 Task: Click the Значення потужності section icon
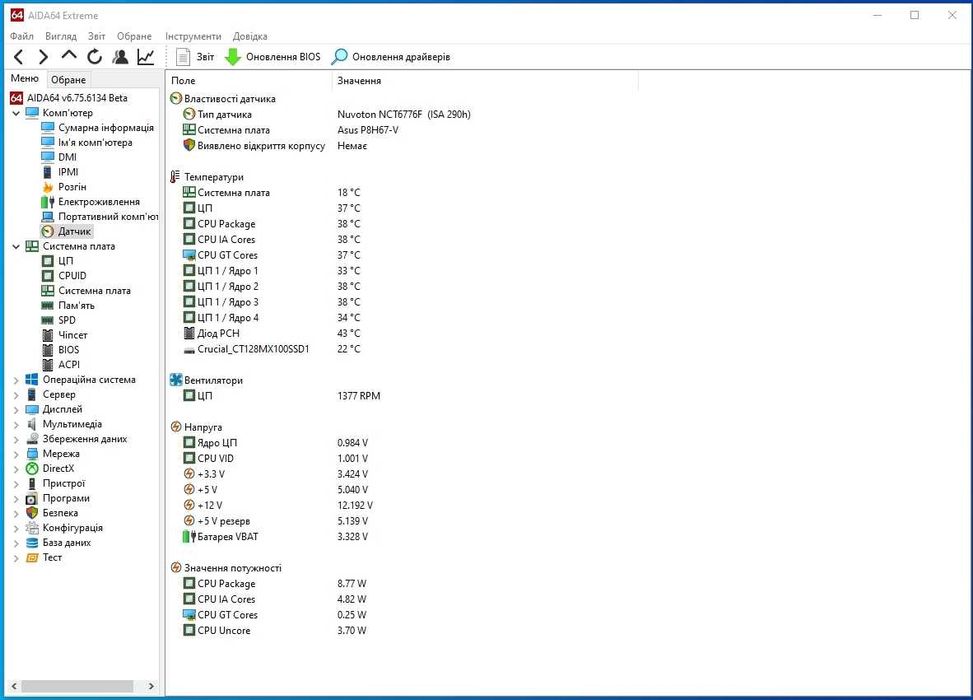[176, 568]
